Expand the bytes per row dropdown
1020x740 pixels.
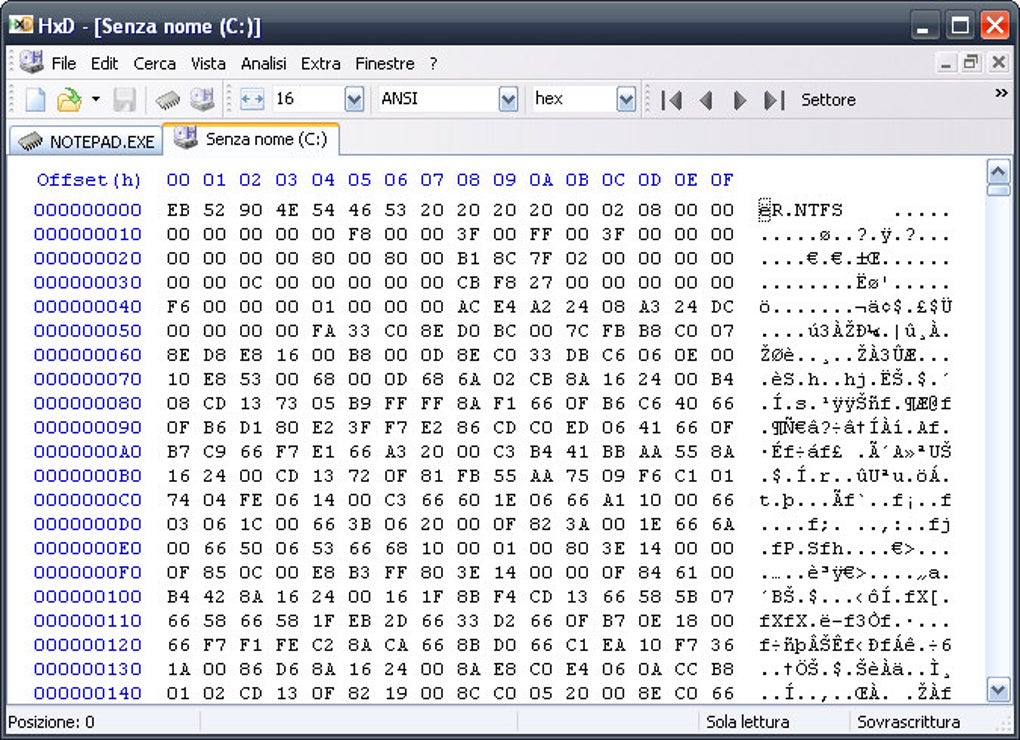[x=354, y=99]
